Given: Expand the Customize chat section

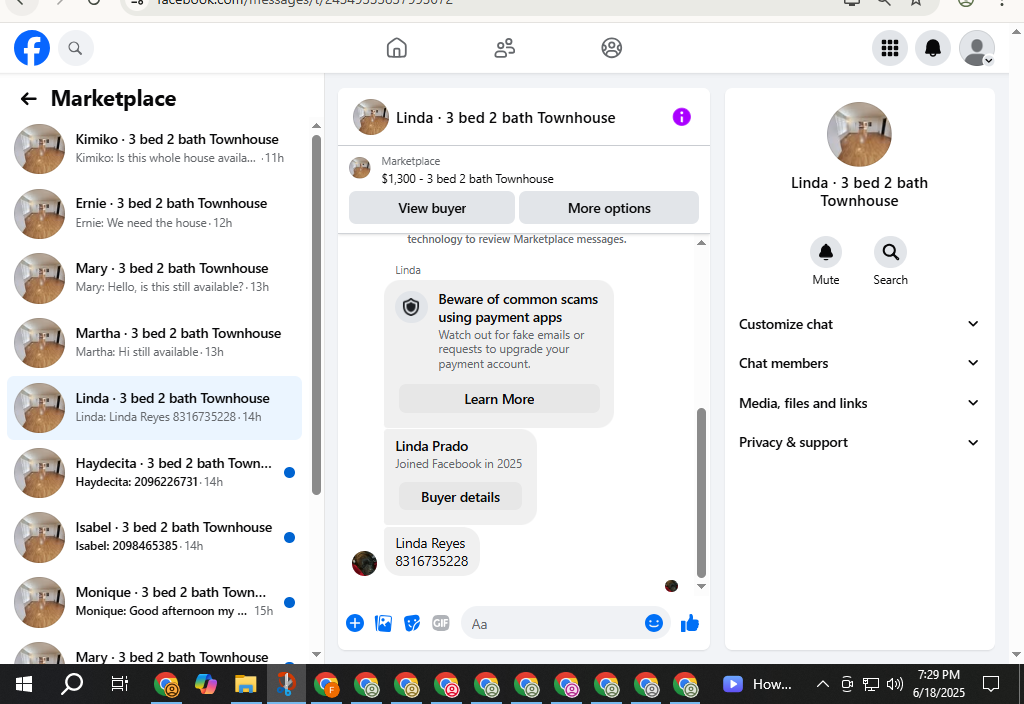Looking at the screenshot, I should (x=859, y=324).
